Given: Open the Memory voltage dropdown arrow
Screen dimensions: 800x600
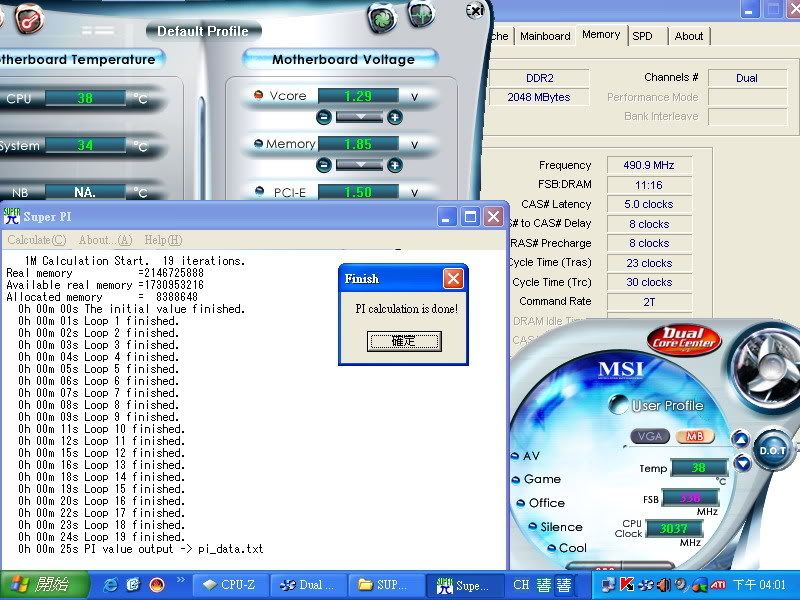Looking at the screenshot, I should click(359, 165).
